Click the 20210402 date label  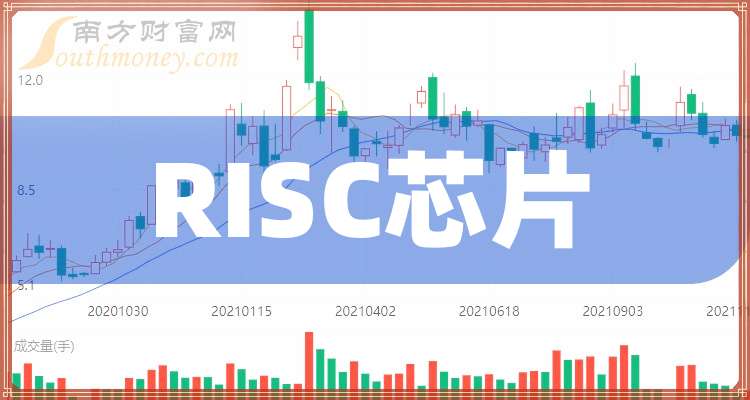[365, 311]
